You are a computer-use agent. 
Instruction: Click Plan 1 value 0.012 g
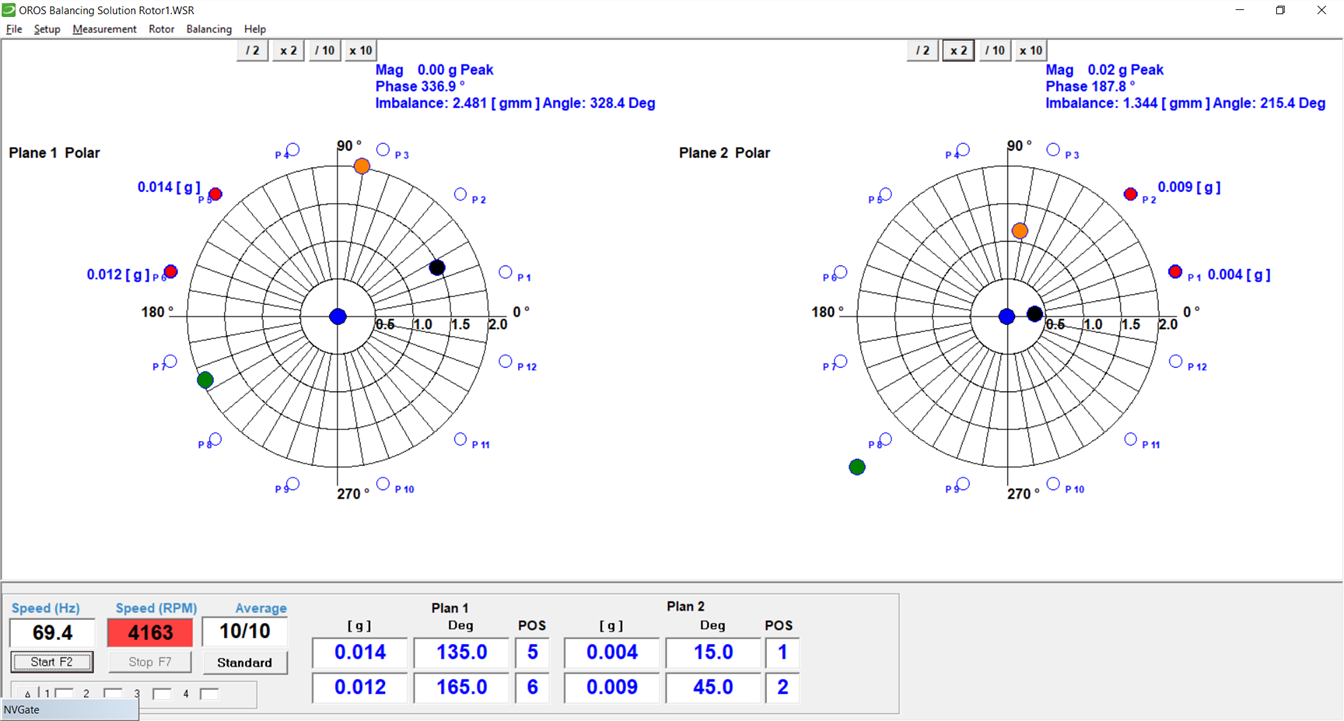(x=360, y=688)
